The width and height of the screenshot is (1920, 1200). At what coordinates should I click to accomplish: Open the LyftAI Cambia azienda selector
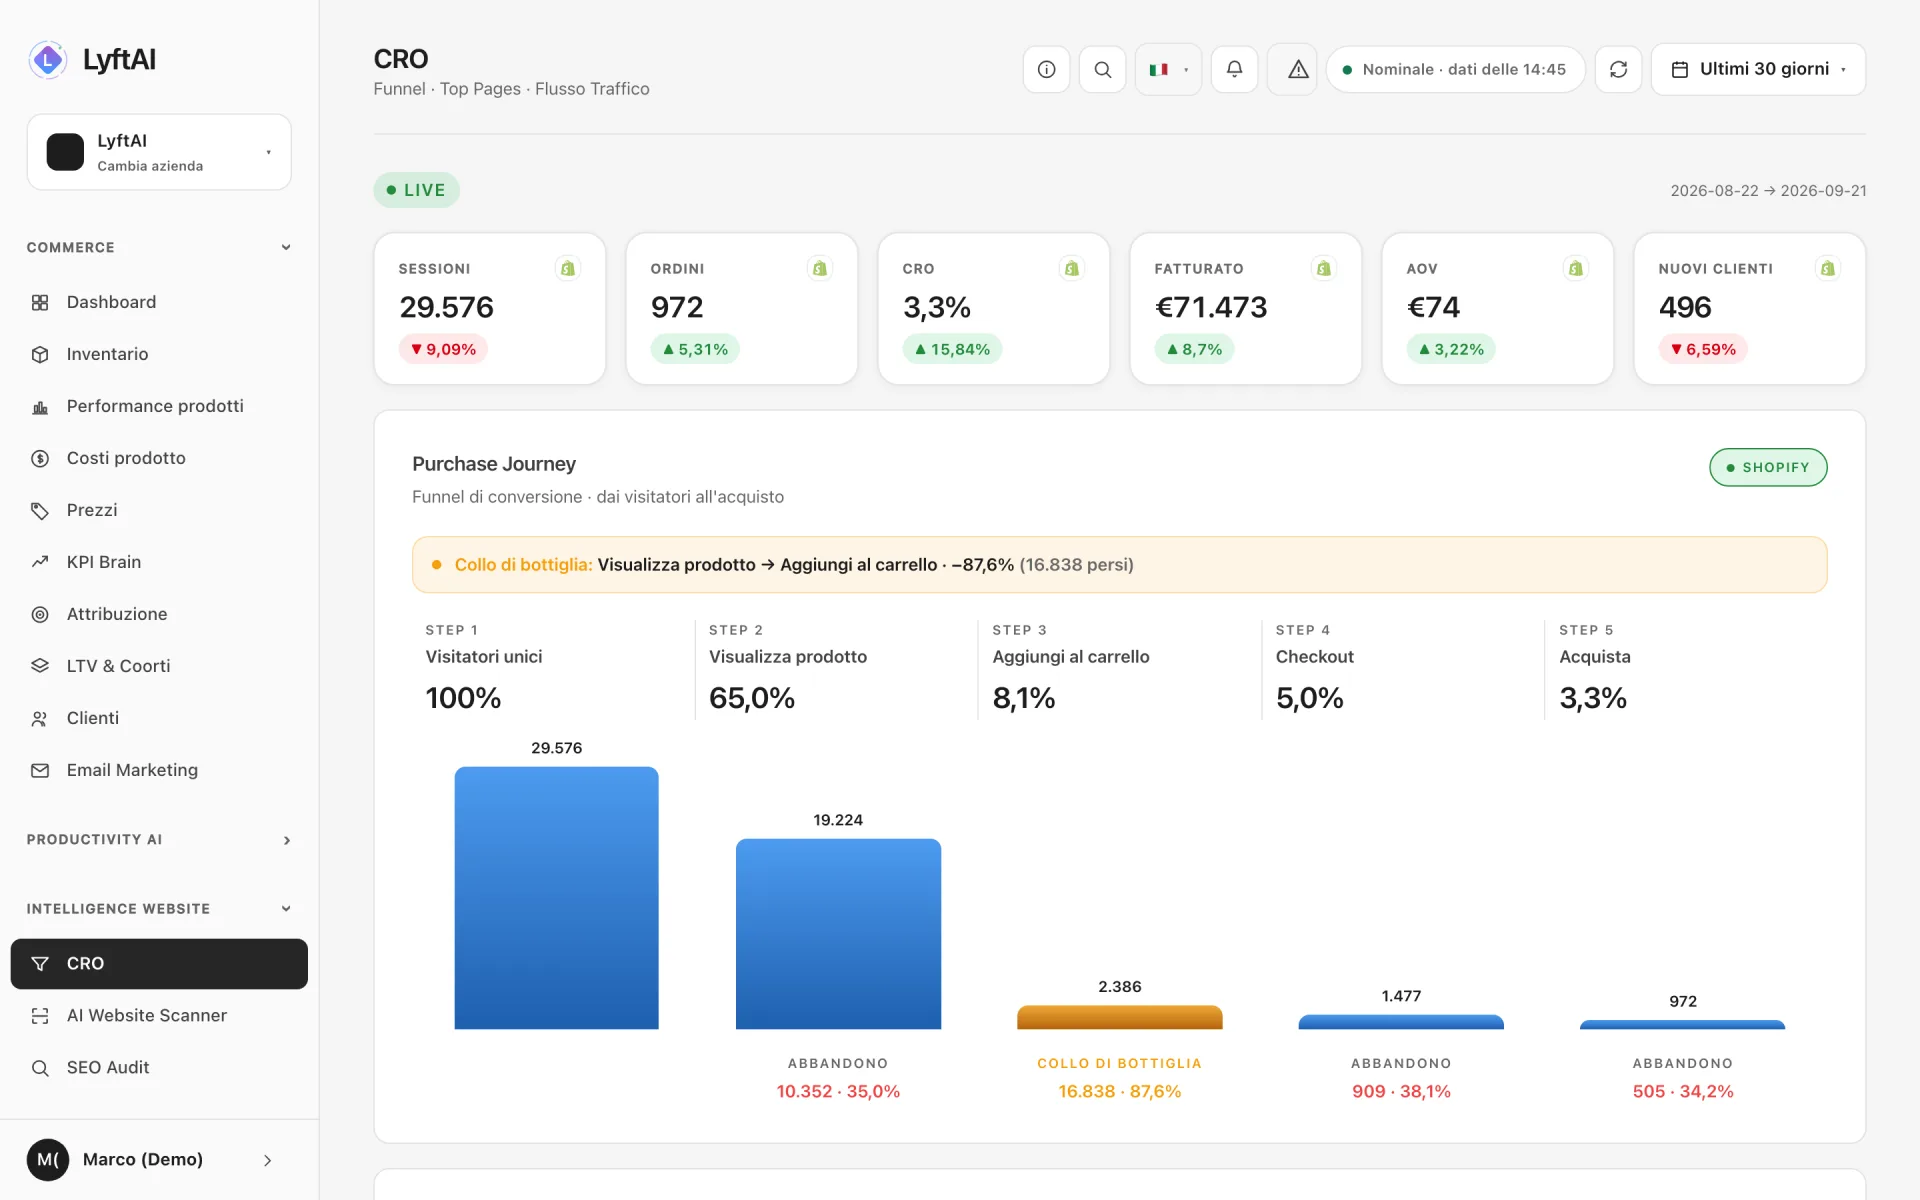click(159, 152)
